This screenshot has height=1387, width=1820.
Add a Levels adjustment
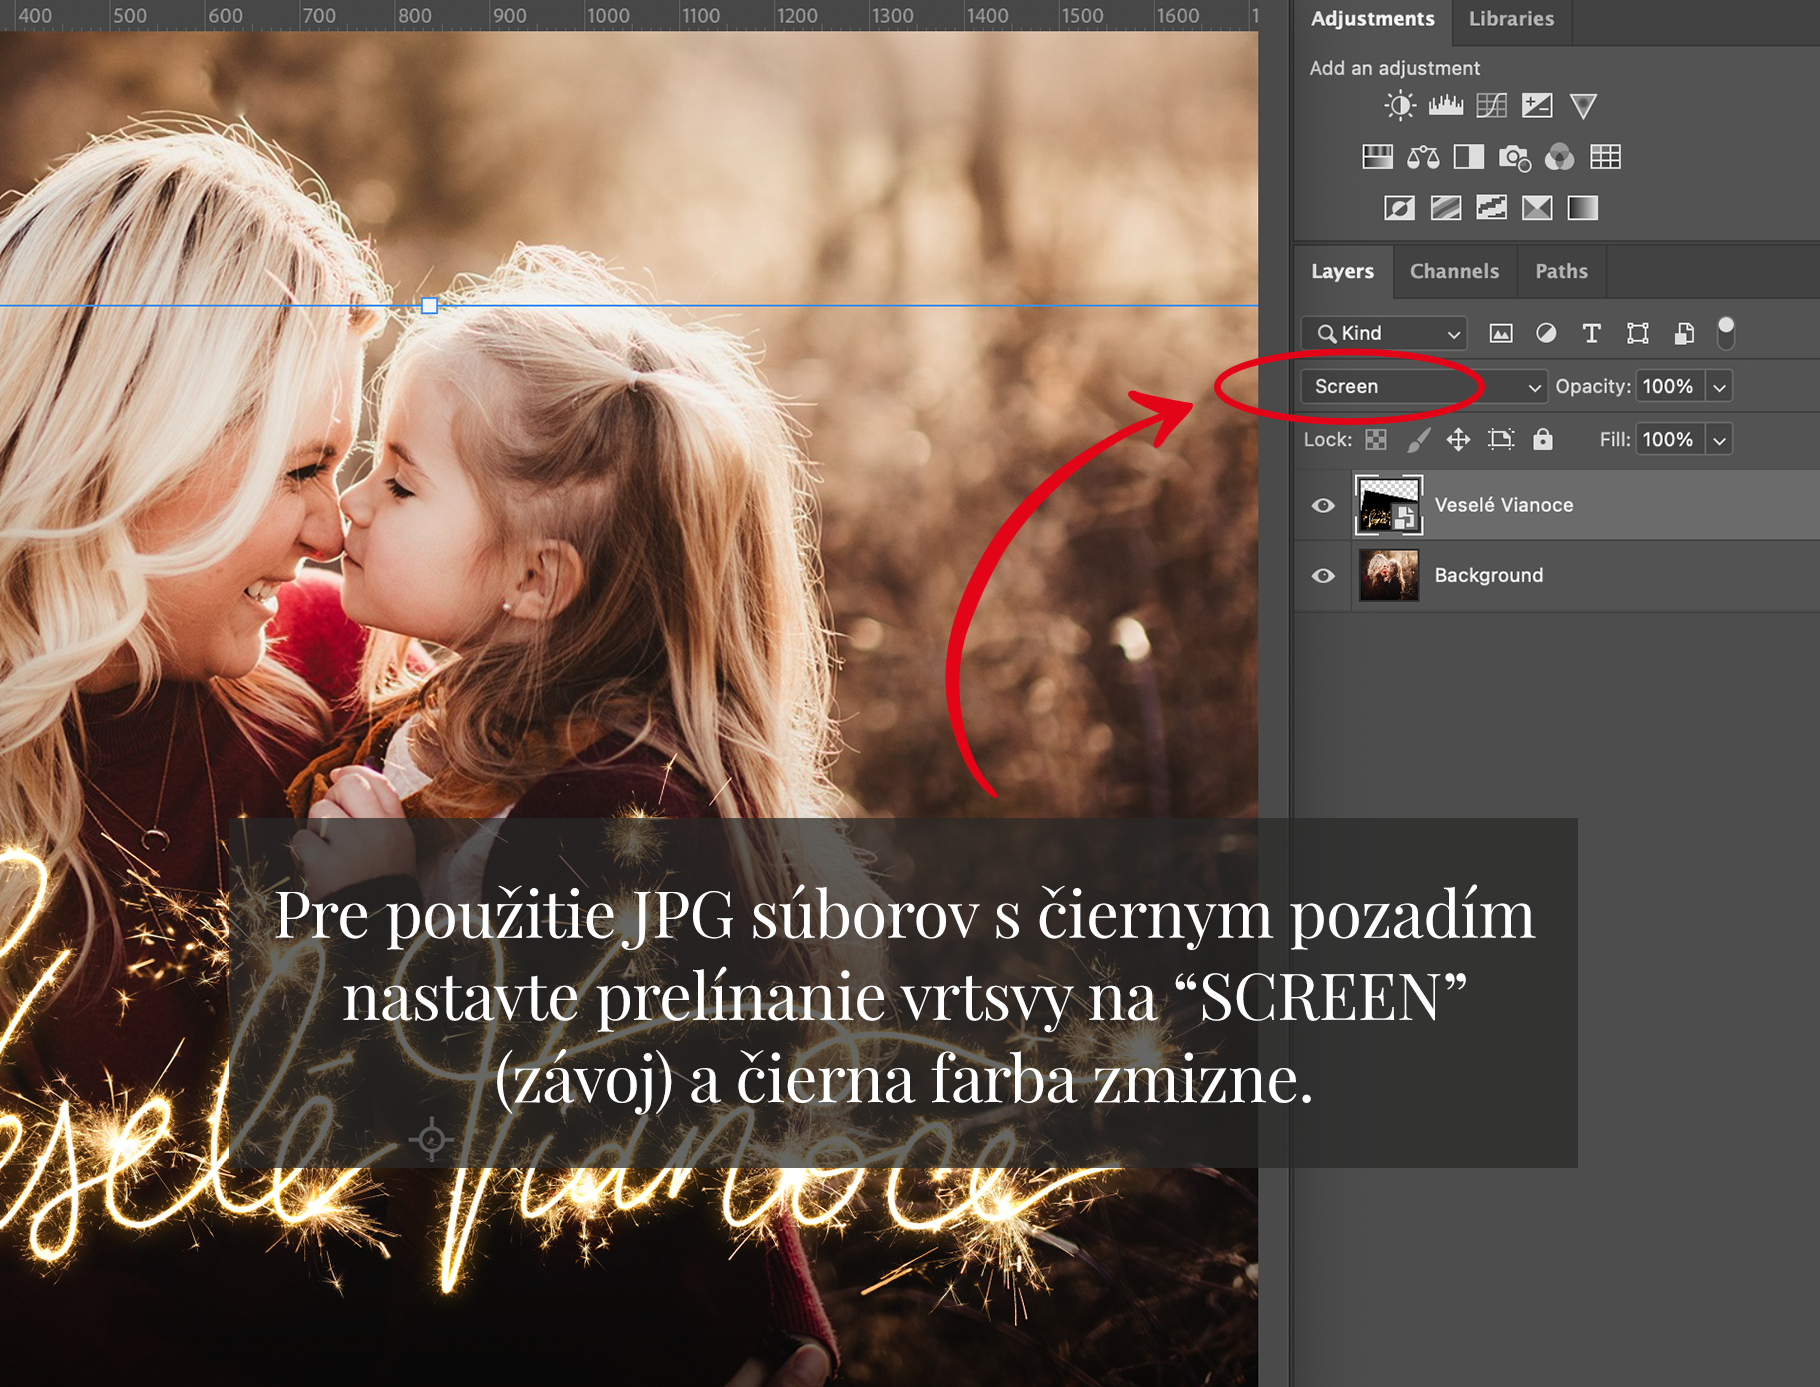(x=1445, y=106)
